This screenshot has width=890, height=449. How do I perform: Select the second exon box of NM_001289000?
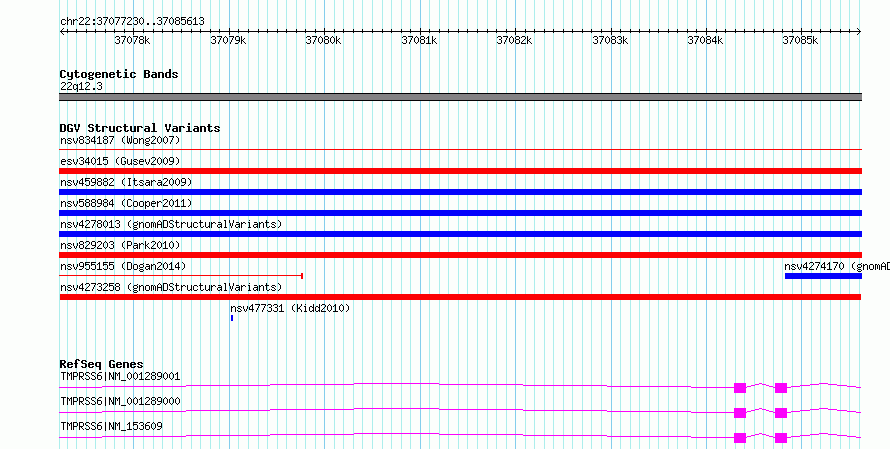[x=781, y=413]
